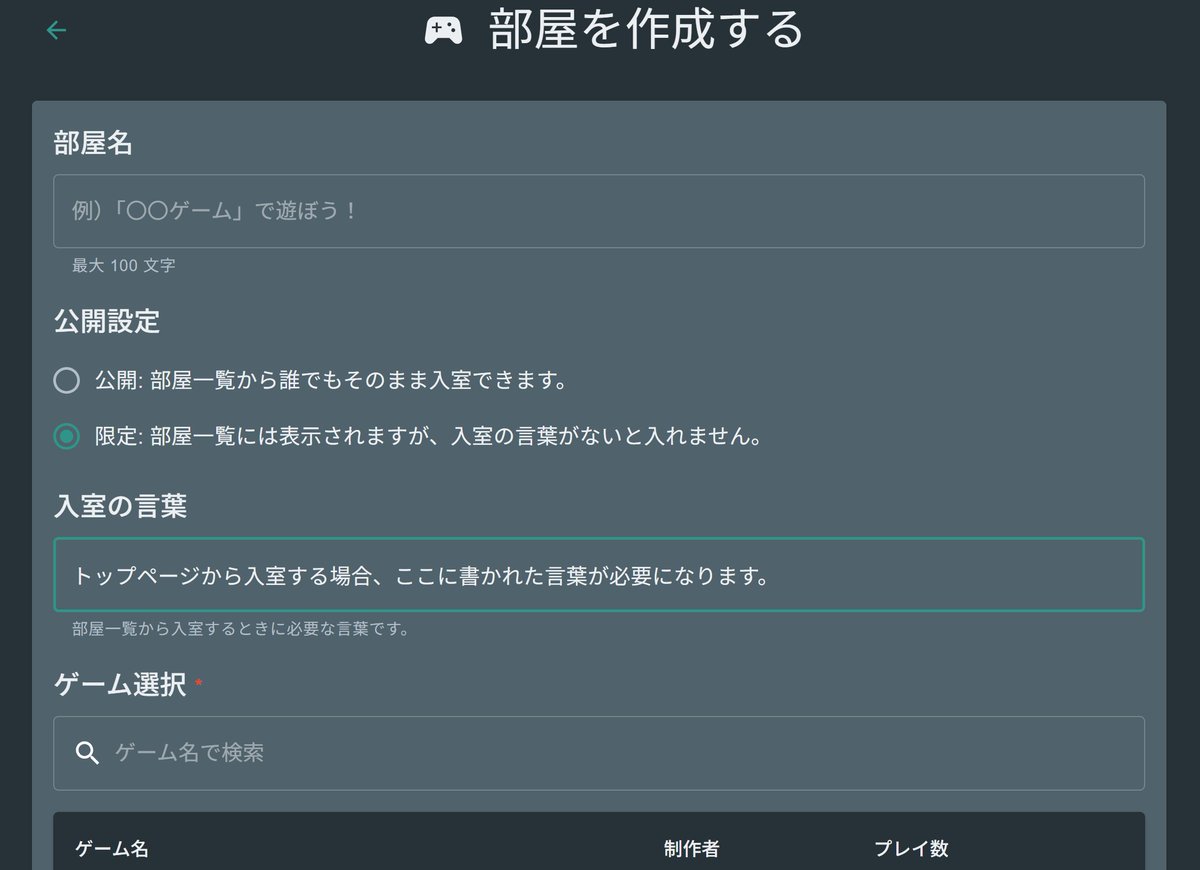Screen dimensions: 1200x870
Task: Click the 最大 100 文字 hint text
Action: pos(123,266)
